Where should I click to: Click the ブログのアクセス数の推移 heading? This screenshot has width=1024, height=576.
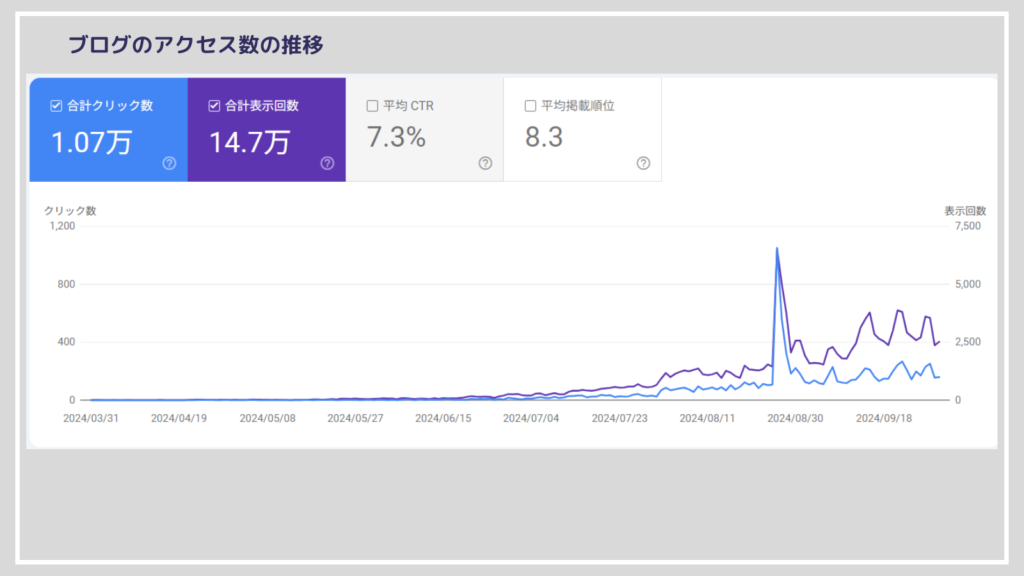pos(196,45)
